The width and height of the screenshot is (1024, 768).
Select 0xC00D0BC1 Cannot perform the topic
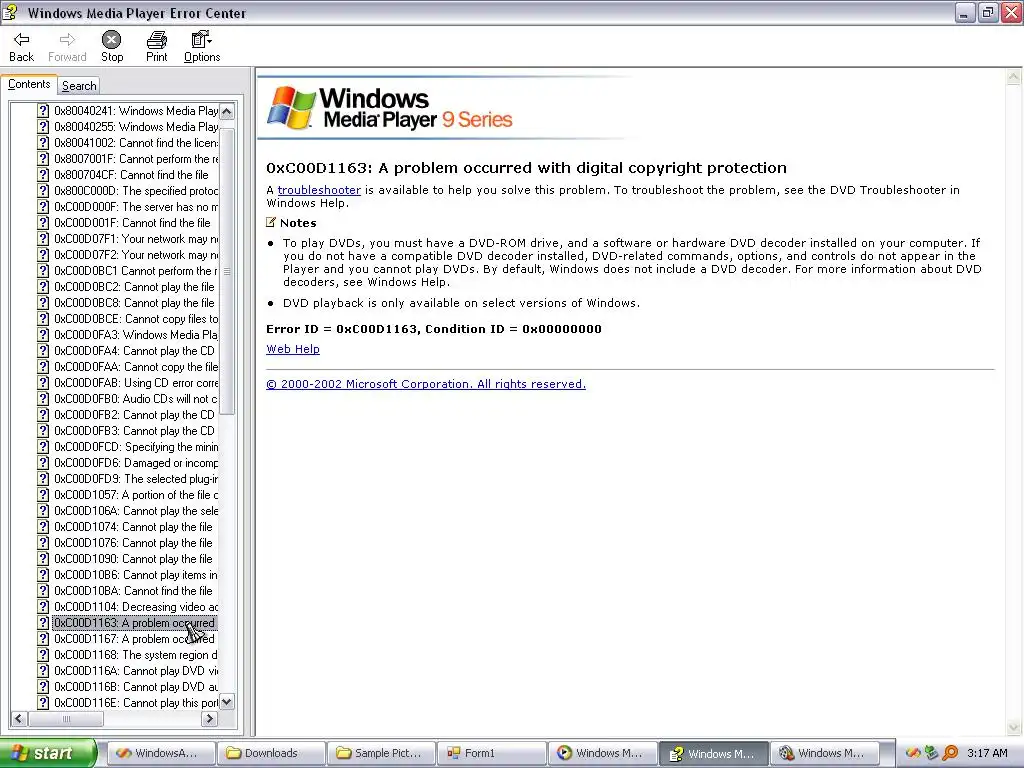[136, 271]
